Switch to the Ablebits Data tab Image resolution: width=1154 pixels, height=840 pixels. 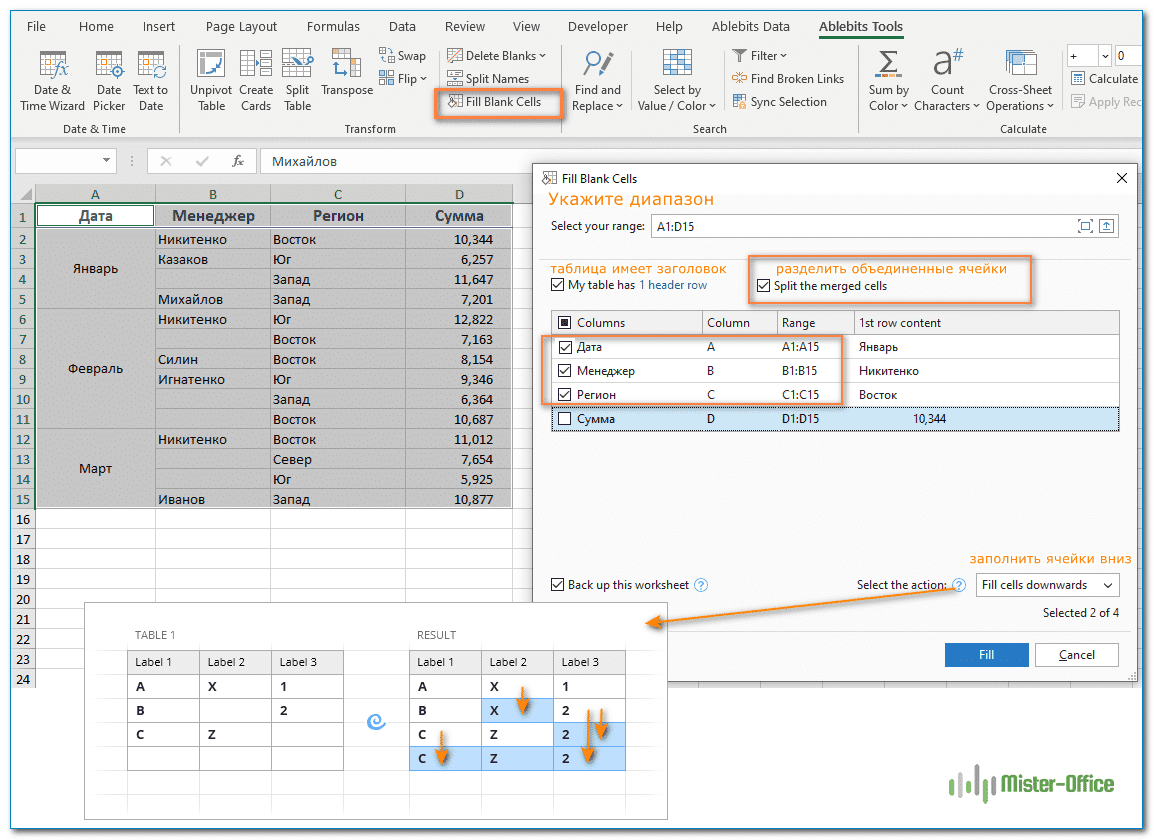tap(750, 27)
